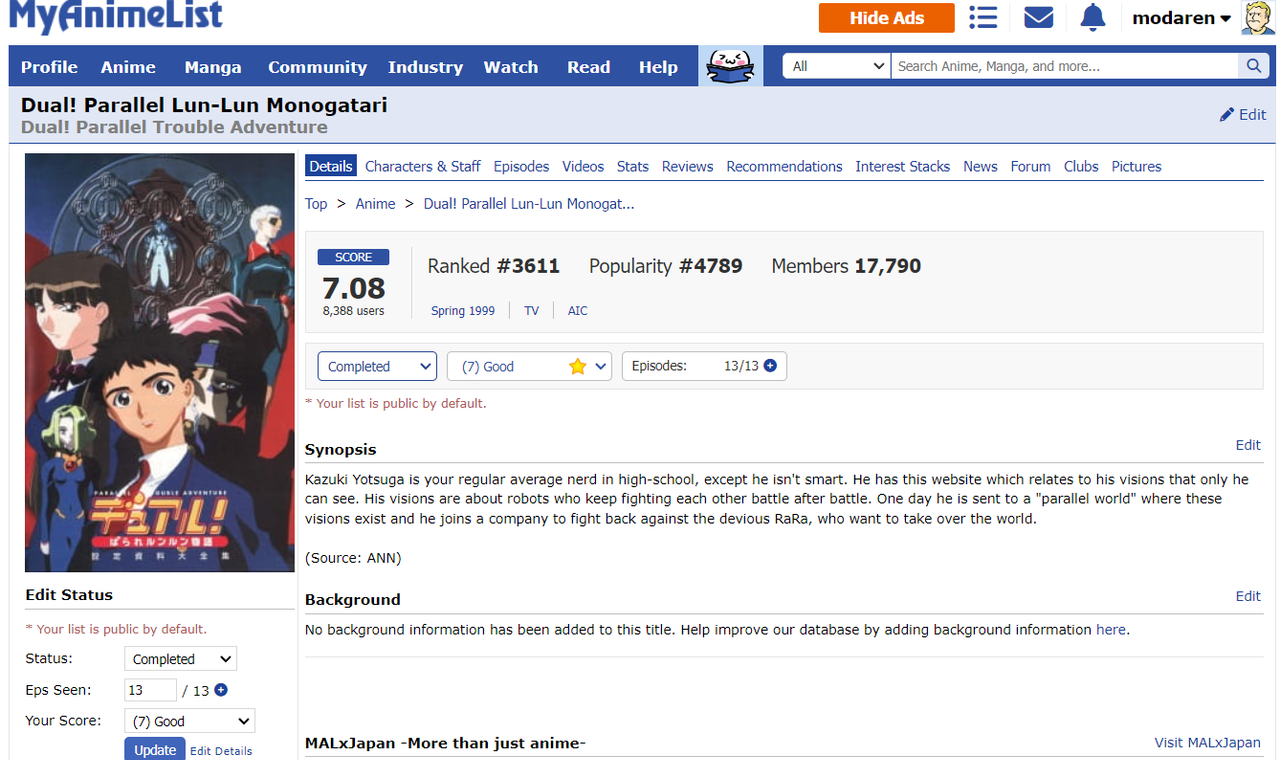
Task: Open the Community menu
Action: click(x=317, y=67)
